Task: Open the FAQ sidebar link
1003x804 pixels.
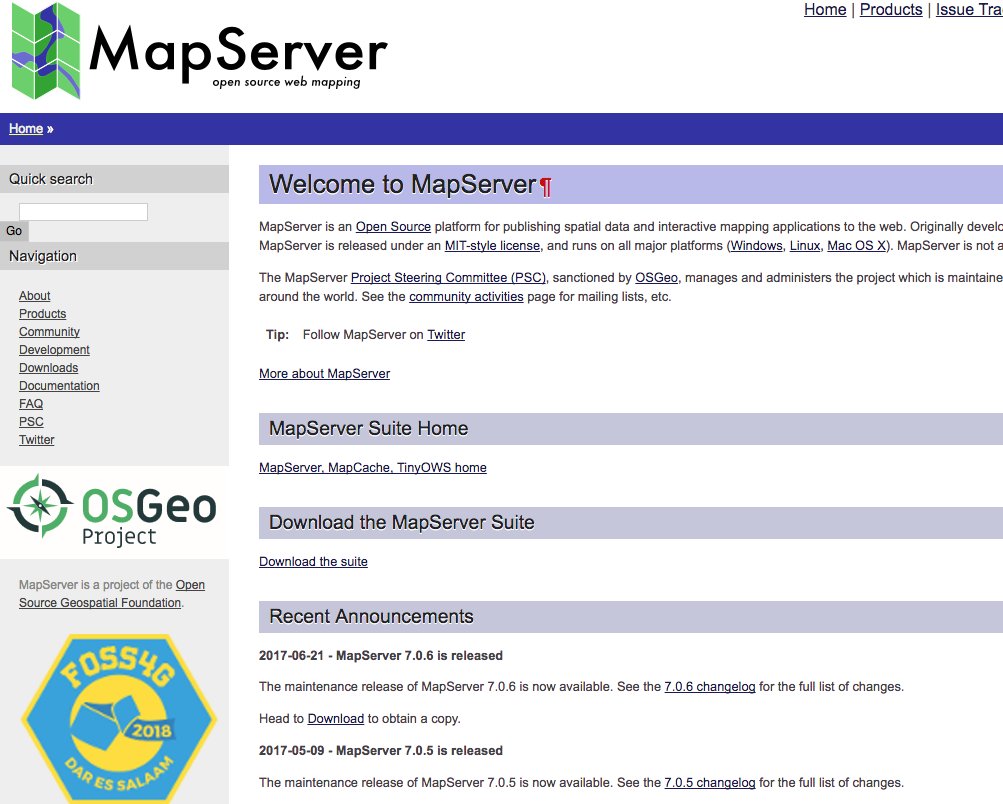Action: click(x=31, y=403)
